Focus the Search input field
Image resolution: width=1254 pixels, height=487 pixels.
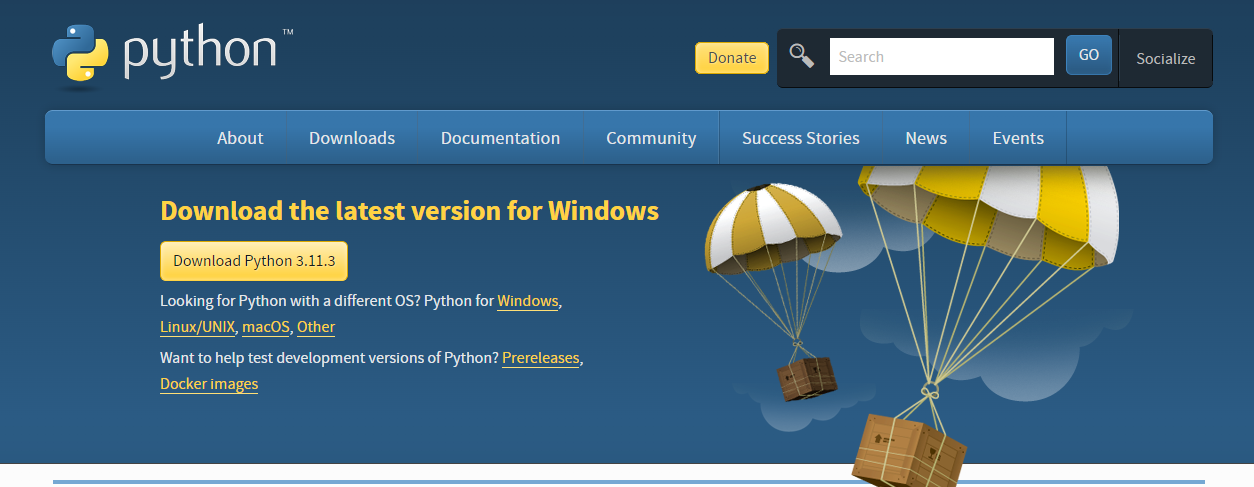point(942,56)
